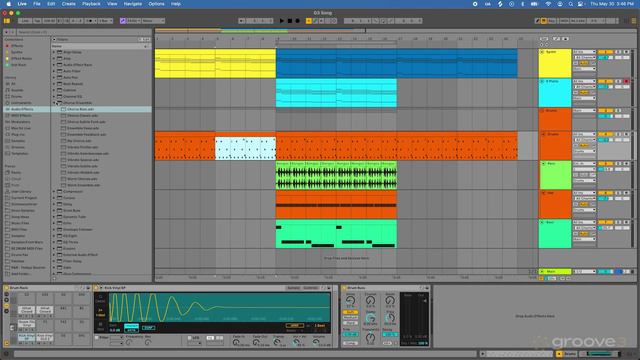Select Slice playback mode in Simpler
The height and width of the screenshot is (360, 640).
click(x=100, y=326)
